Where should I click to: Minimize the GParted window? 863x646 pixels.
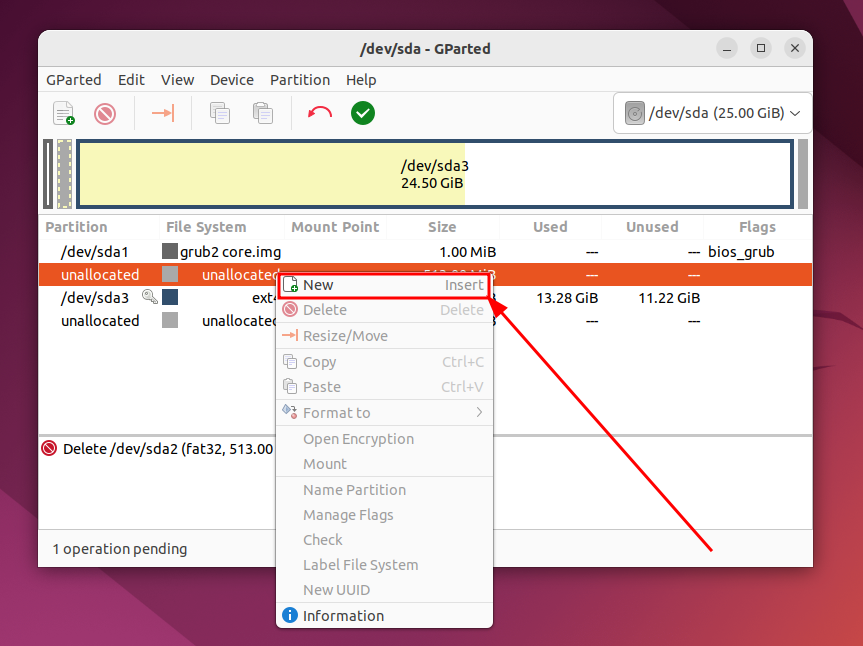tap(727, 48)
